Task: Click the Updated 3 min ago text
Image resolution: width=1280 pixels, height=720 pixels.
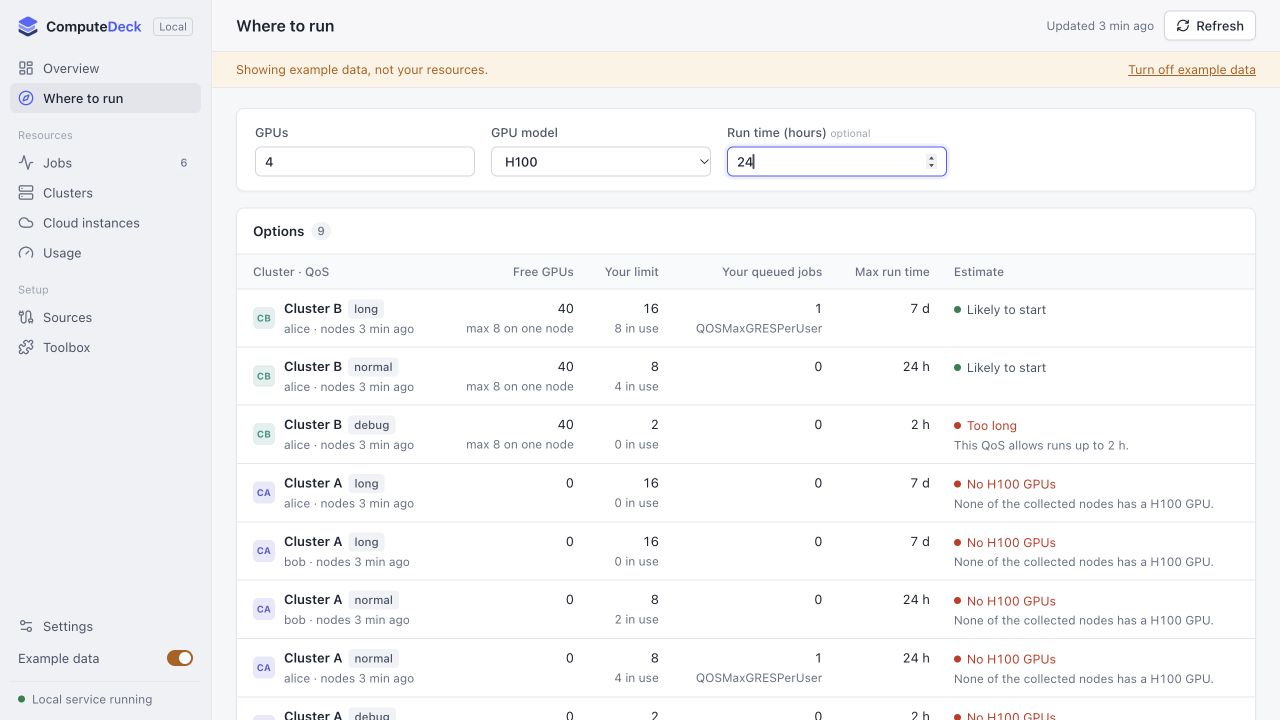Action: [1100, 26]
